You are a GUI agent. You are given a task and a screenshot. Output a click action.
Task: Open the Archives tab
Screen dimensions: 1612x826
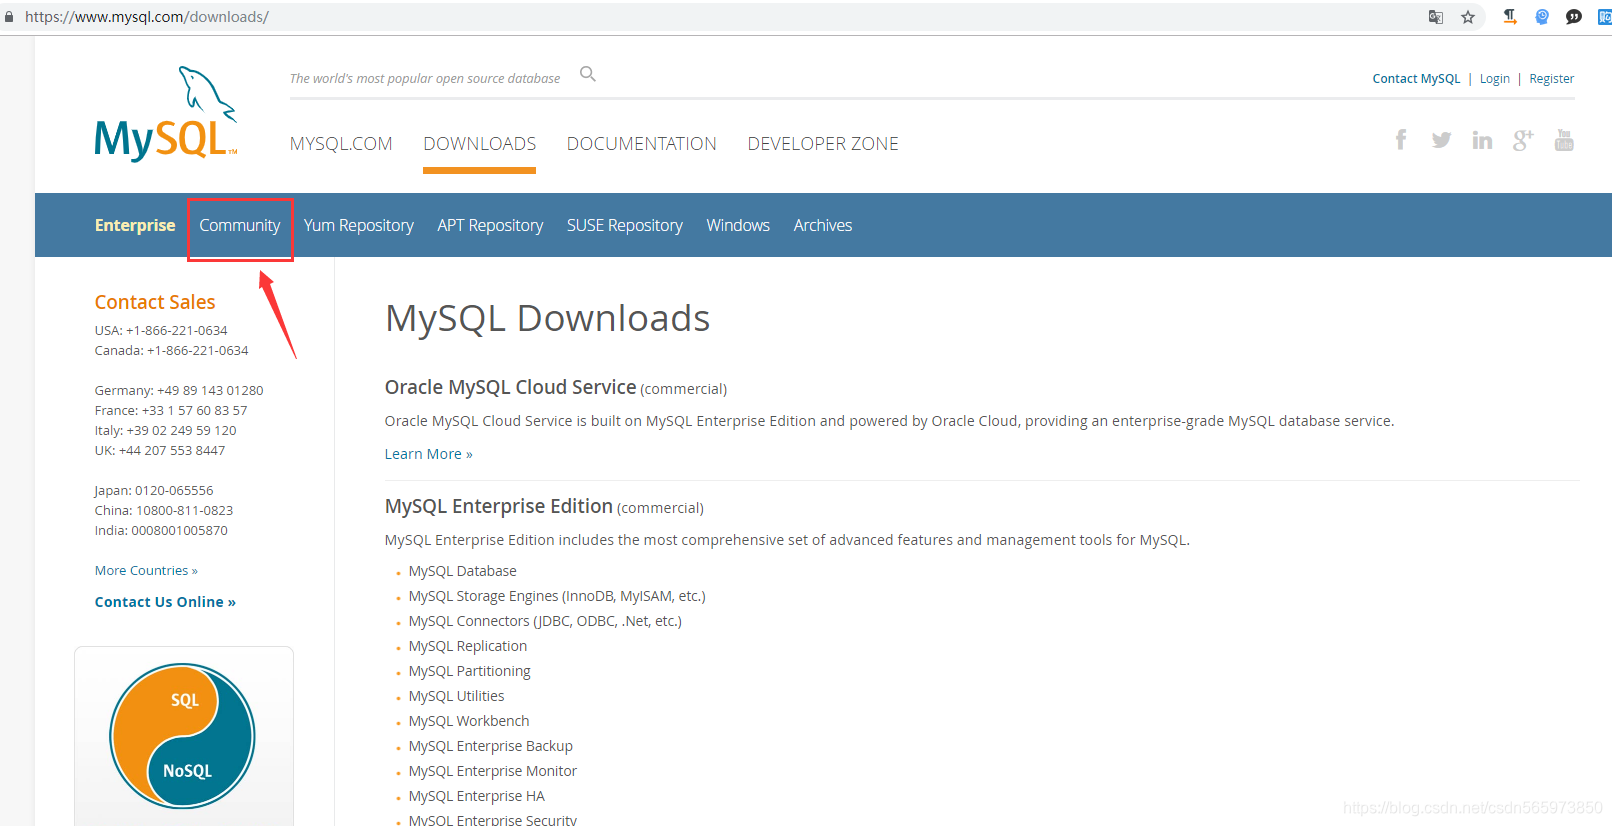coord(823,225)
